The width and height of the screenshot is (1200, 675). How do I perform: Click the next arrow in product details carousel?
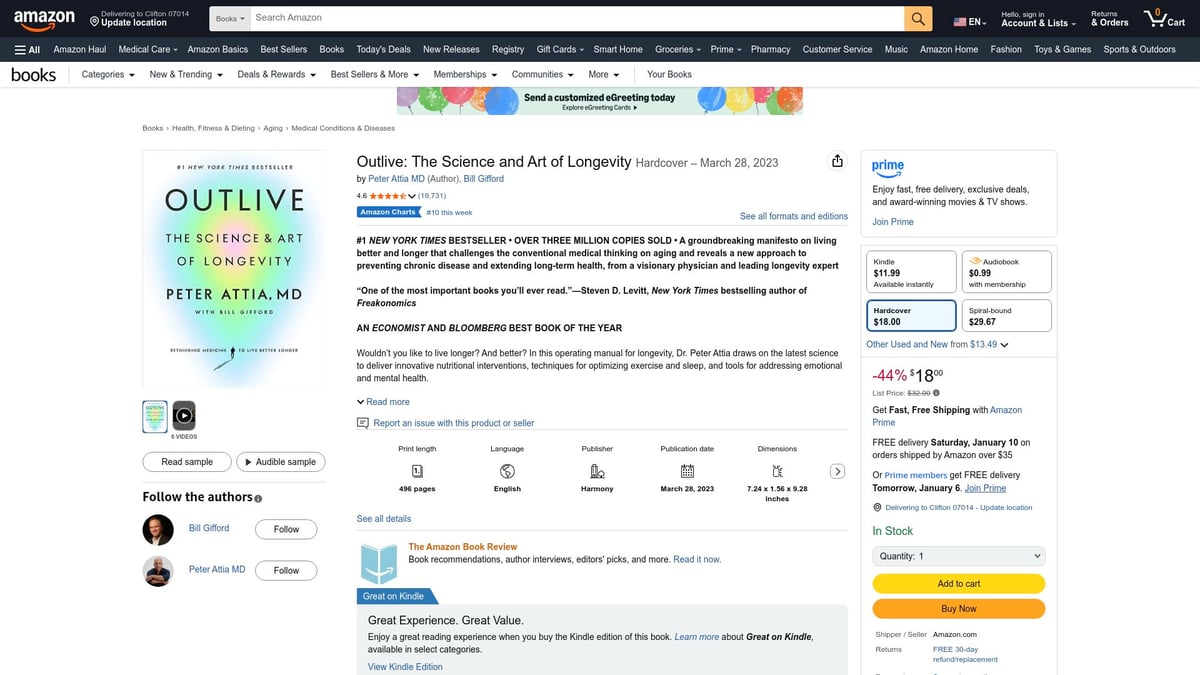tap(838, 472)
